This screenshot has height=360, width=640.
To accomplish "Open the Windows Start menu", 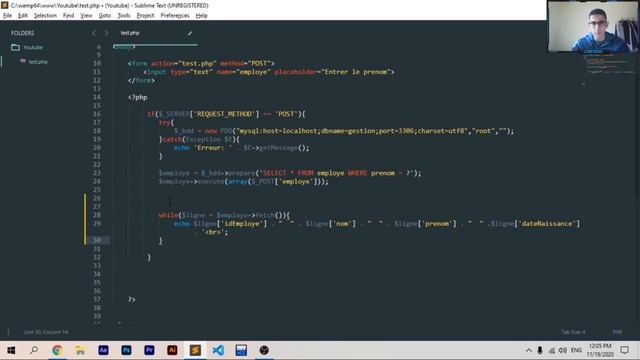I will pos(11,350).
